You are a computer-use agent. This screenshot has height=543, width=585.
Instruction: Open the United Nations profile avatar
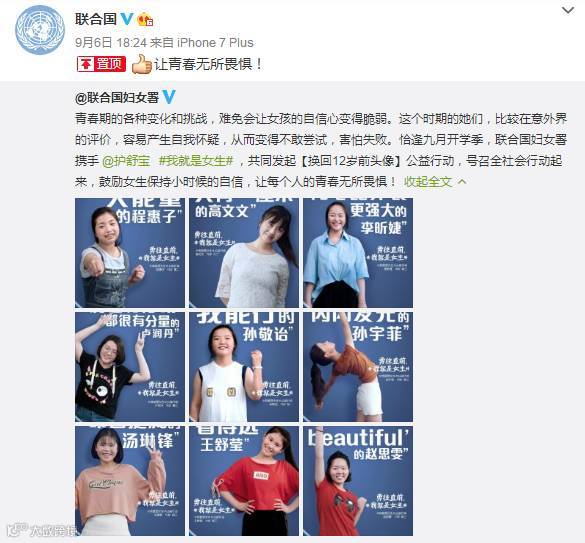point(40,30)
